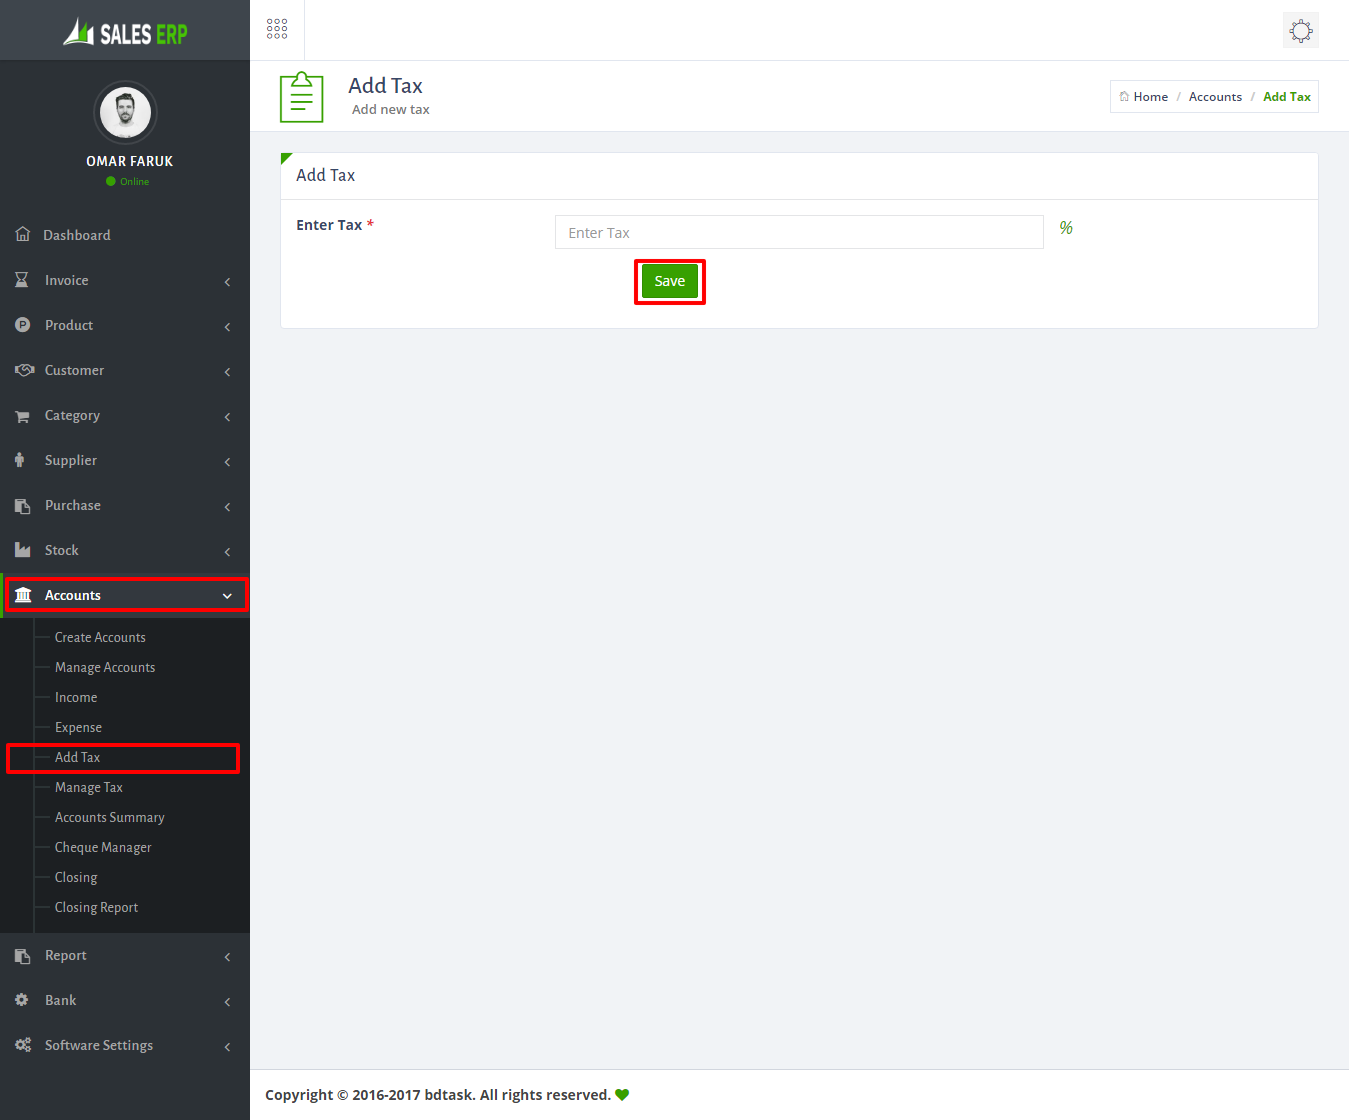
Task: Expand the Product menu chevron
Action: click(227, 326)
